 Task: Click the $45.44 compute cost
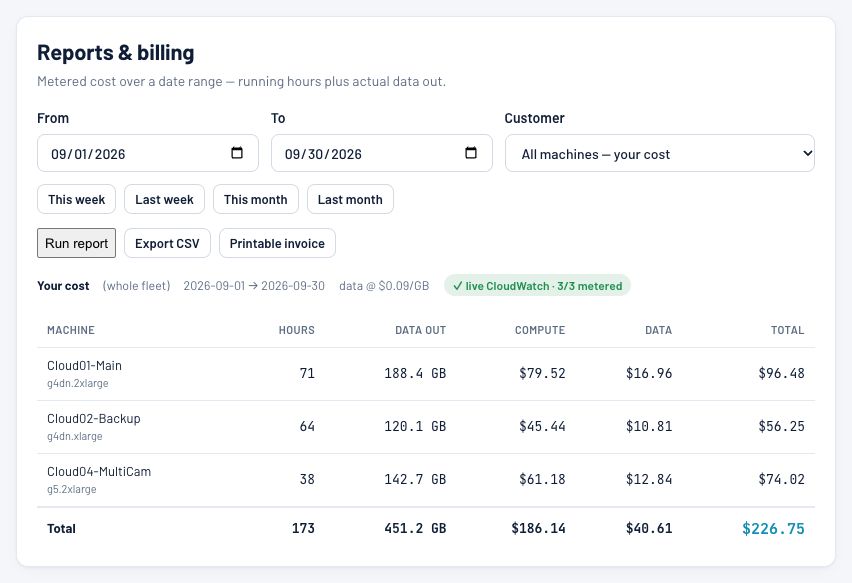coord(542,427)
